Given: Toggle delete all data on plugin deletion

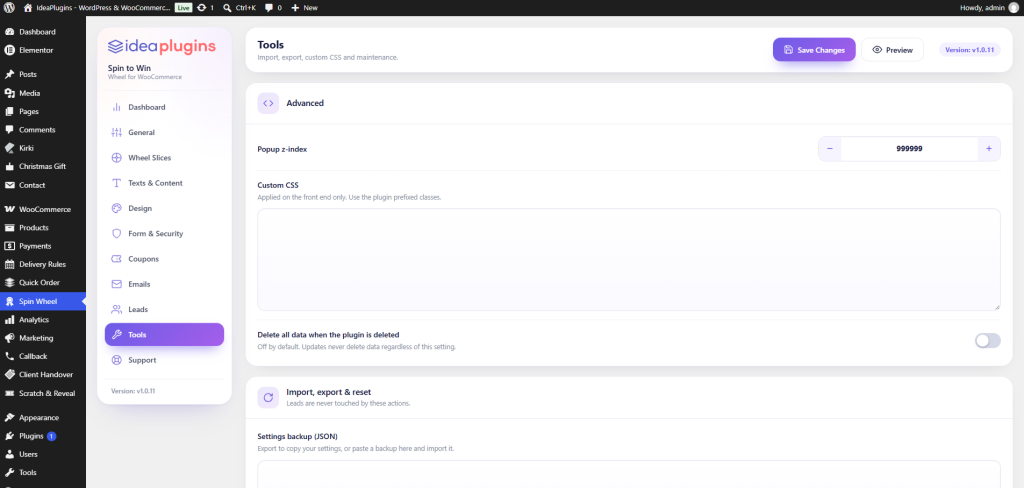Looking at the screenshot, I should (x=987, y=340).
